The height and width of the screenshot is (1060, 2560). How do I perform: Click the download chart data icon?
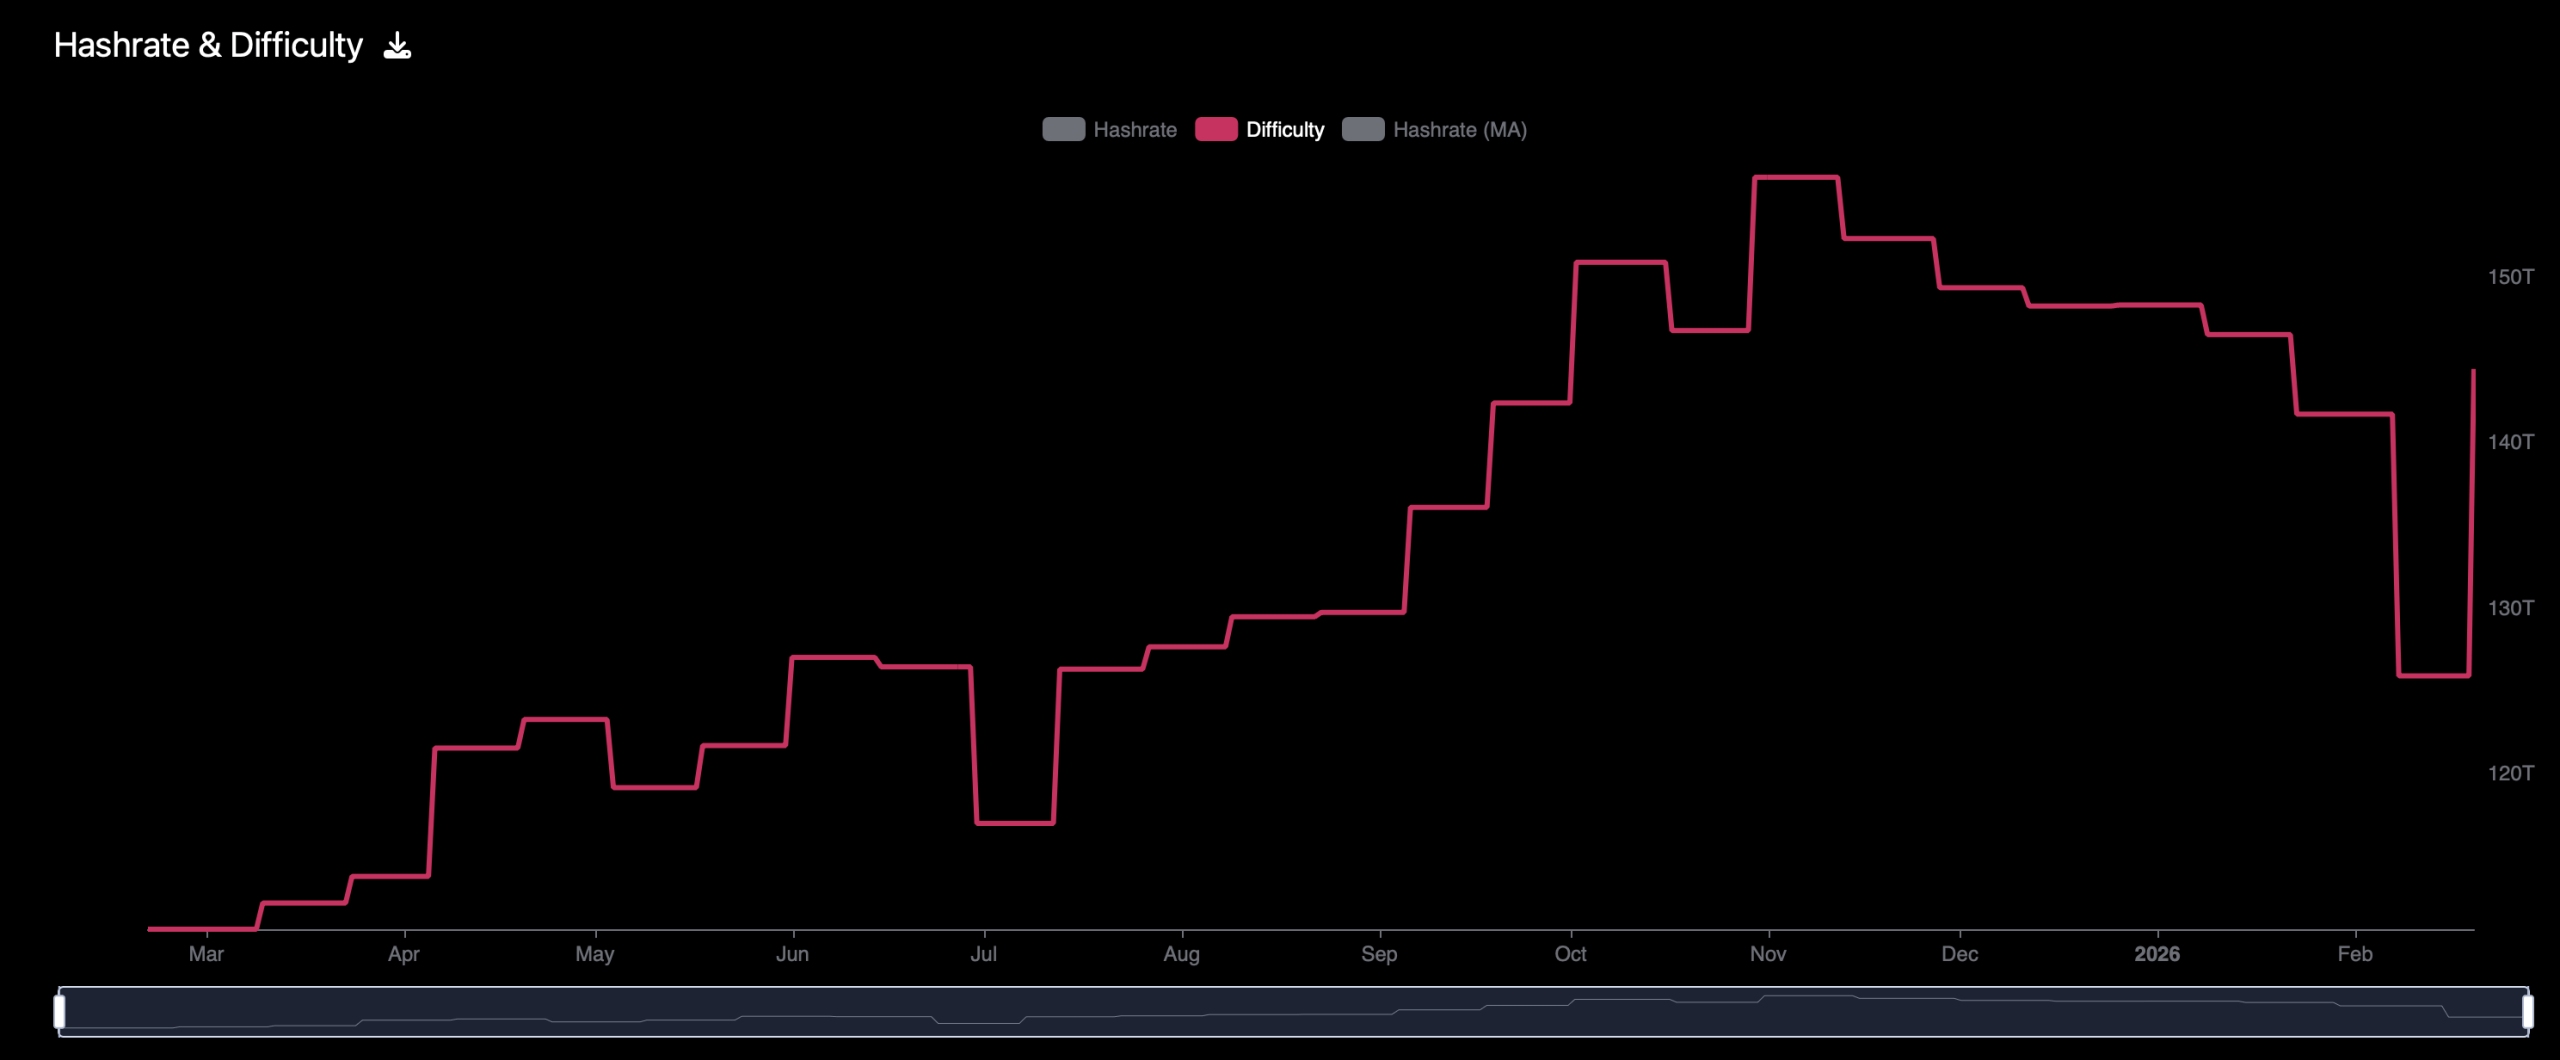[x=397, y=46]
